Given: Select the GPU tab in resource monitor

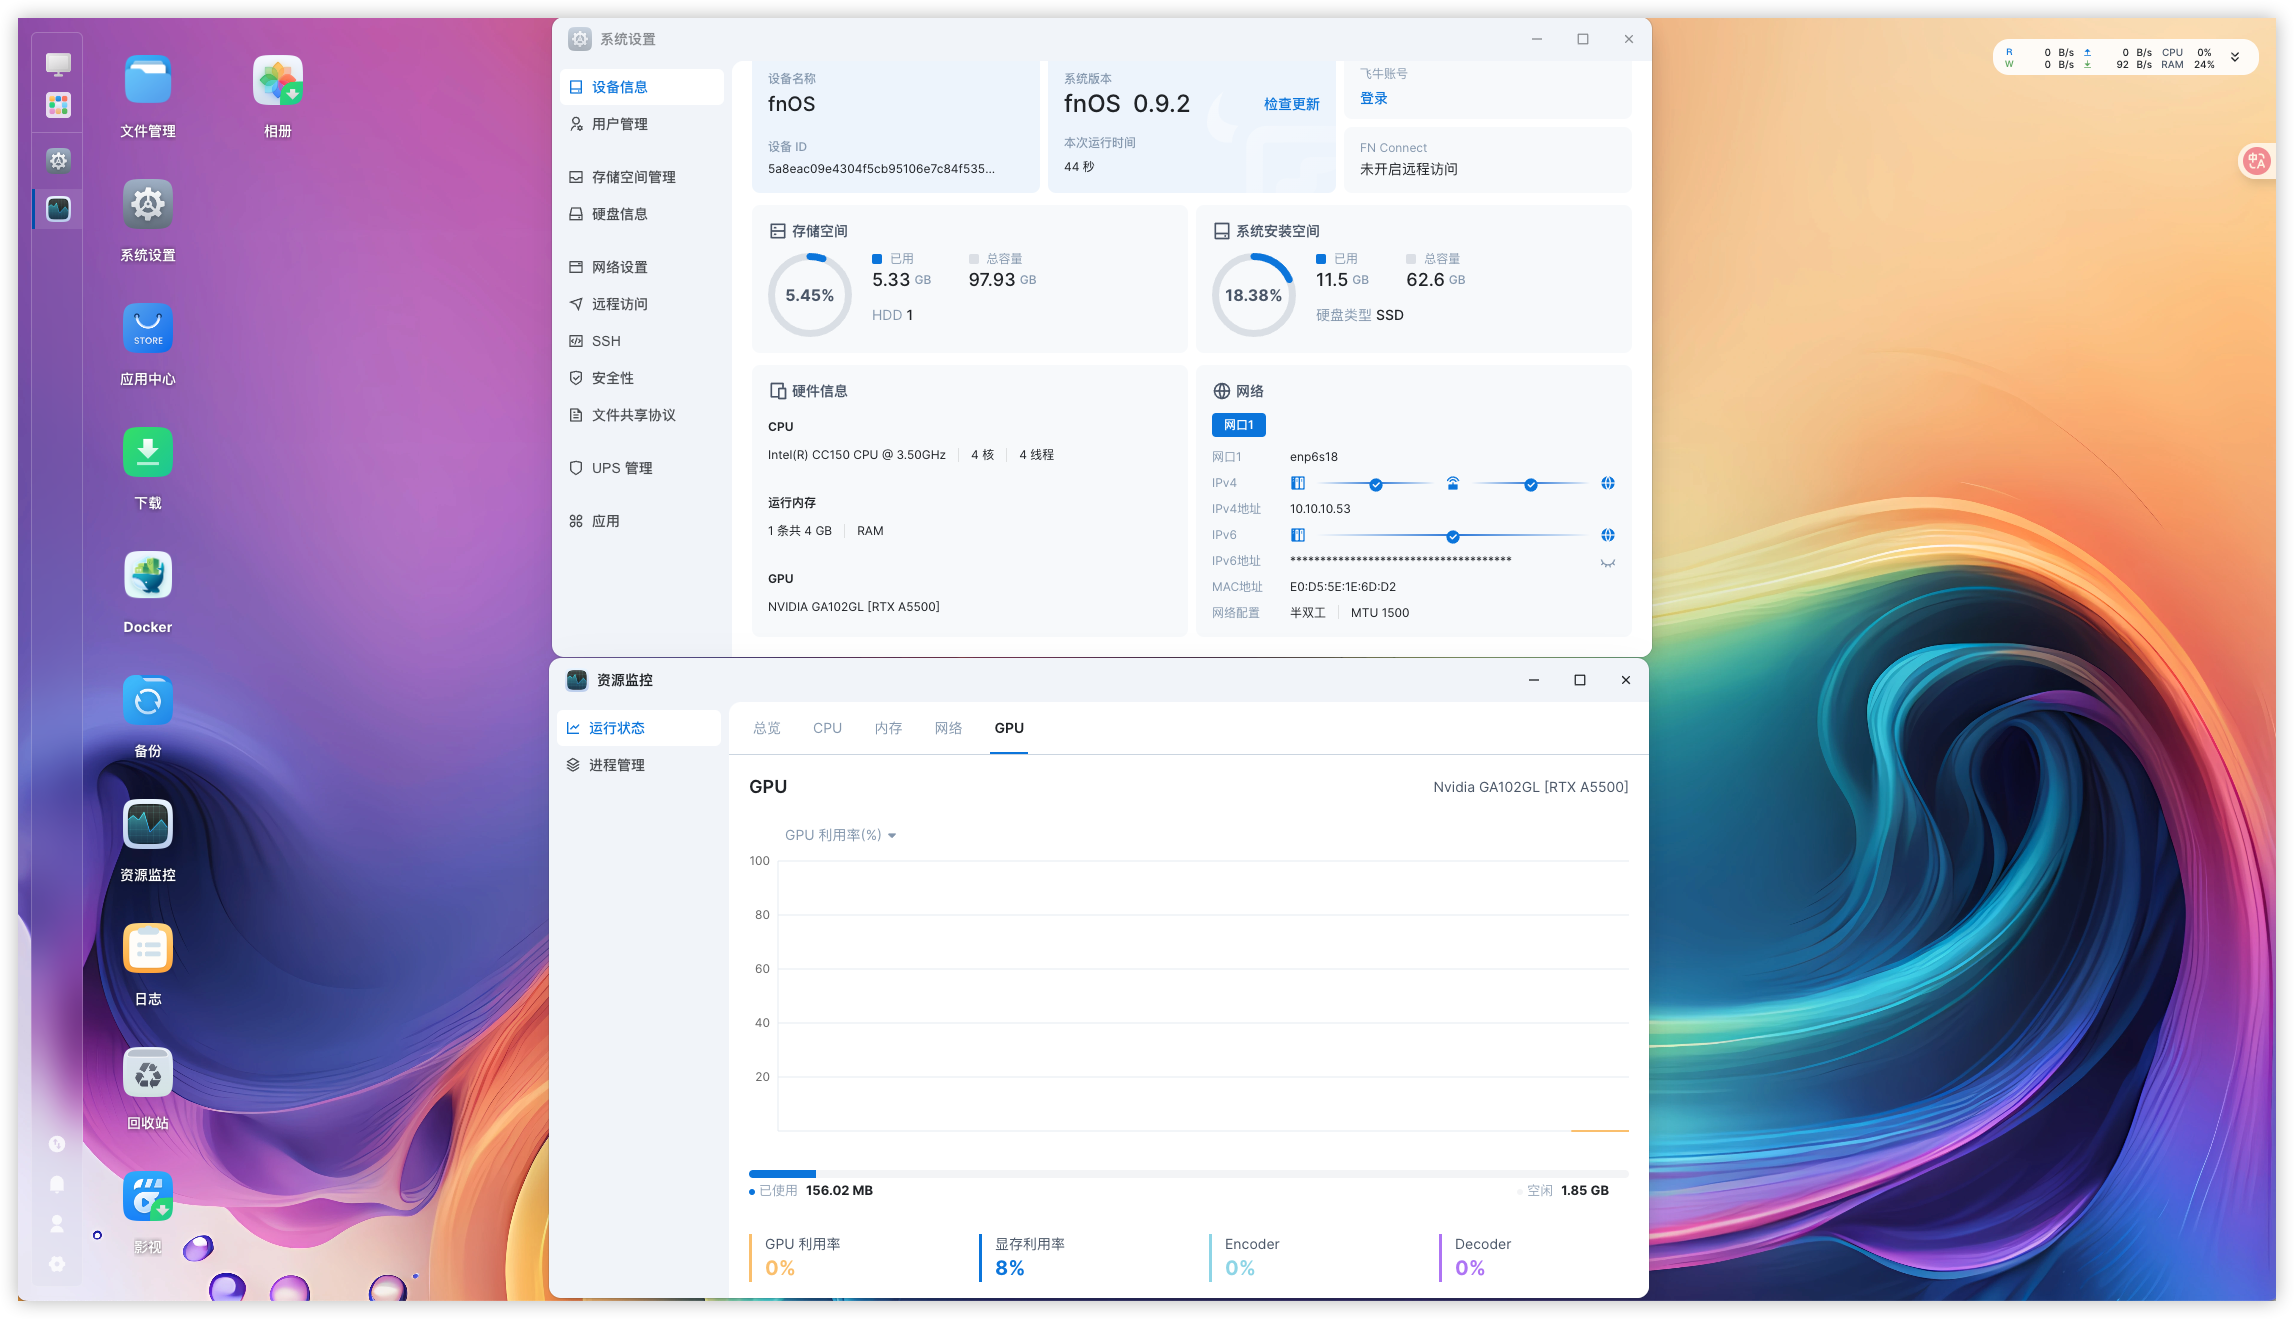Looking at the screenshot, I should [x=1009, y=728].
